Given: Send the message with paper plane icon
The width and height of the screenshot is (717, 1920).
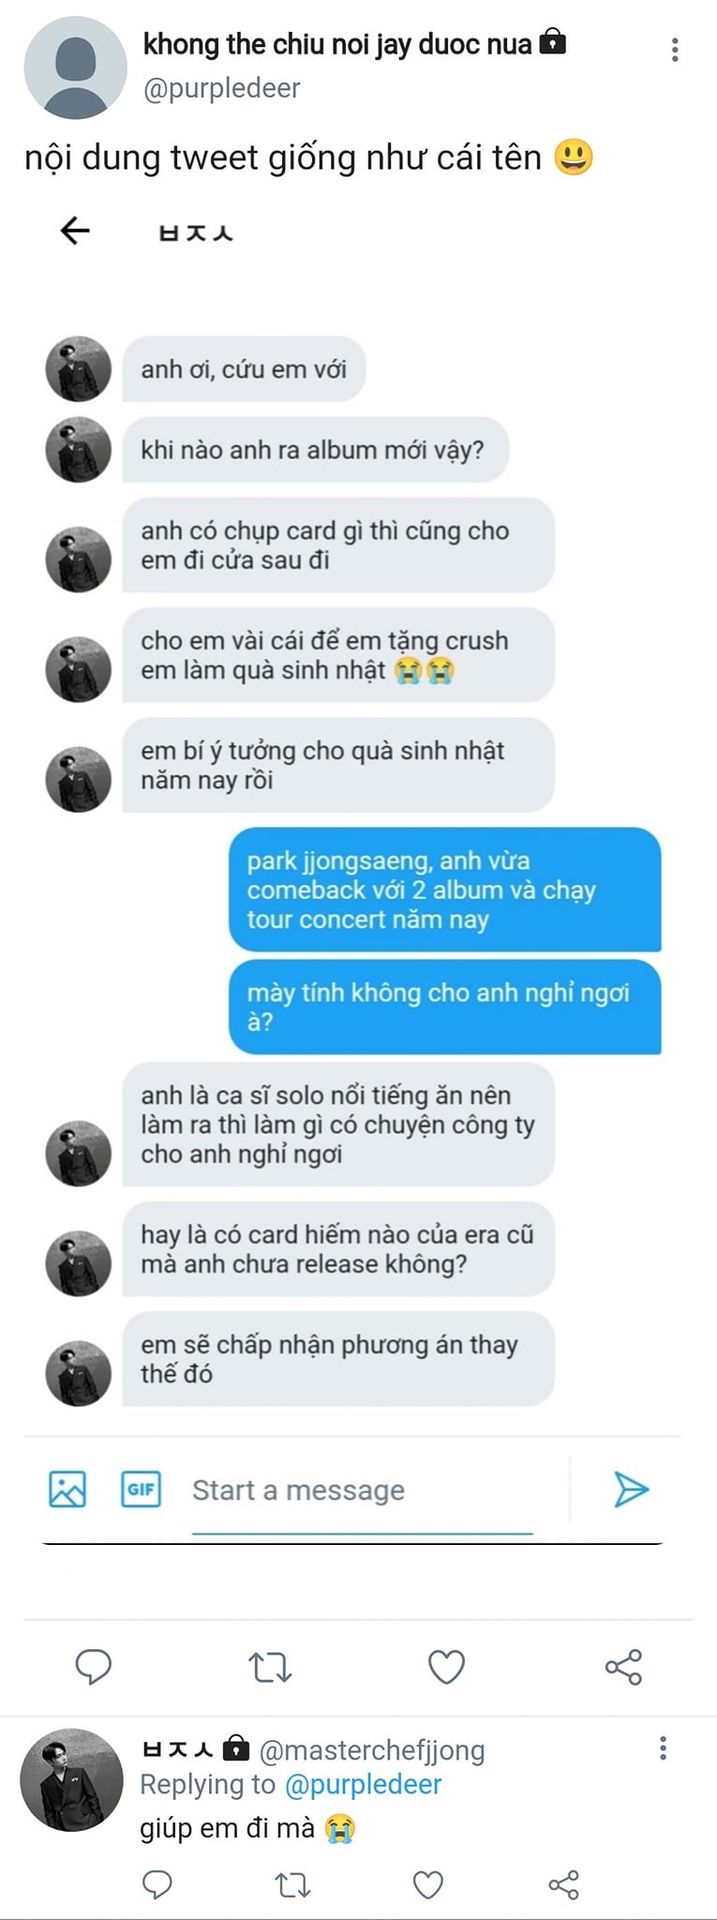Looking at the screenshot, I should (631, 1489).
